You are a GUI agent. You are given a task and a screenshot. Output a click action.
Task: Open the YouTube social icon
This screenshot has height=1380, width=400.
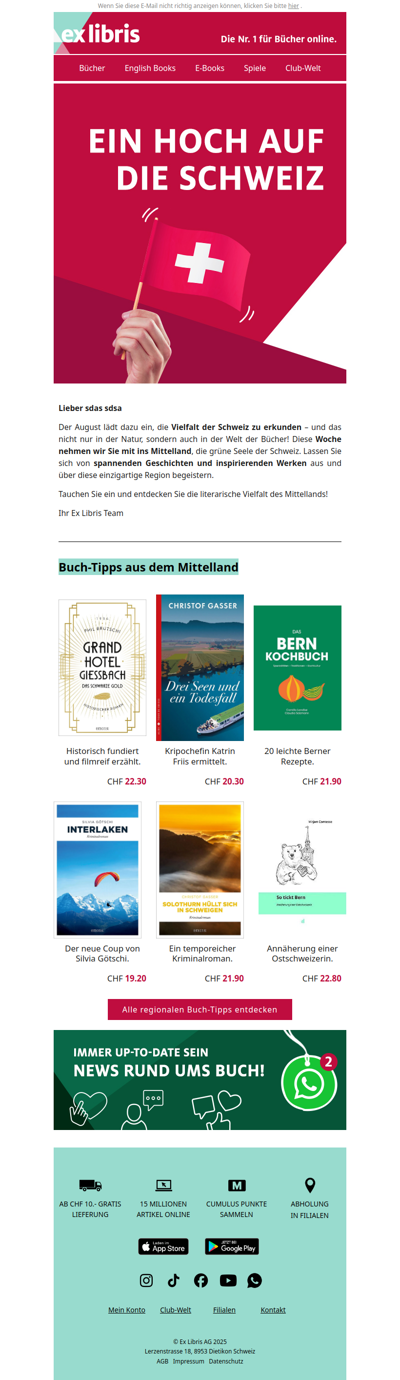(228, 1280)
